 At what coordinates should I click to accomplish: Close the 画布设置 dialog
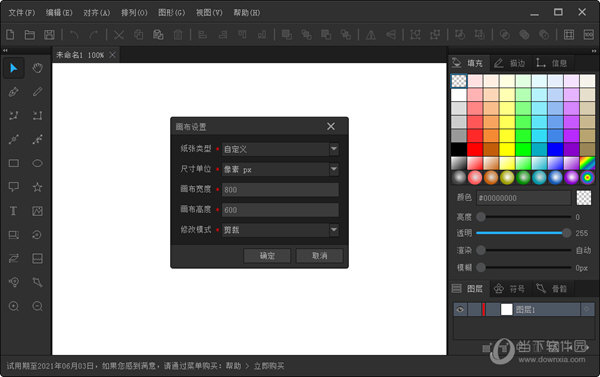tap(331, 126)
